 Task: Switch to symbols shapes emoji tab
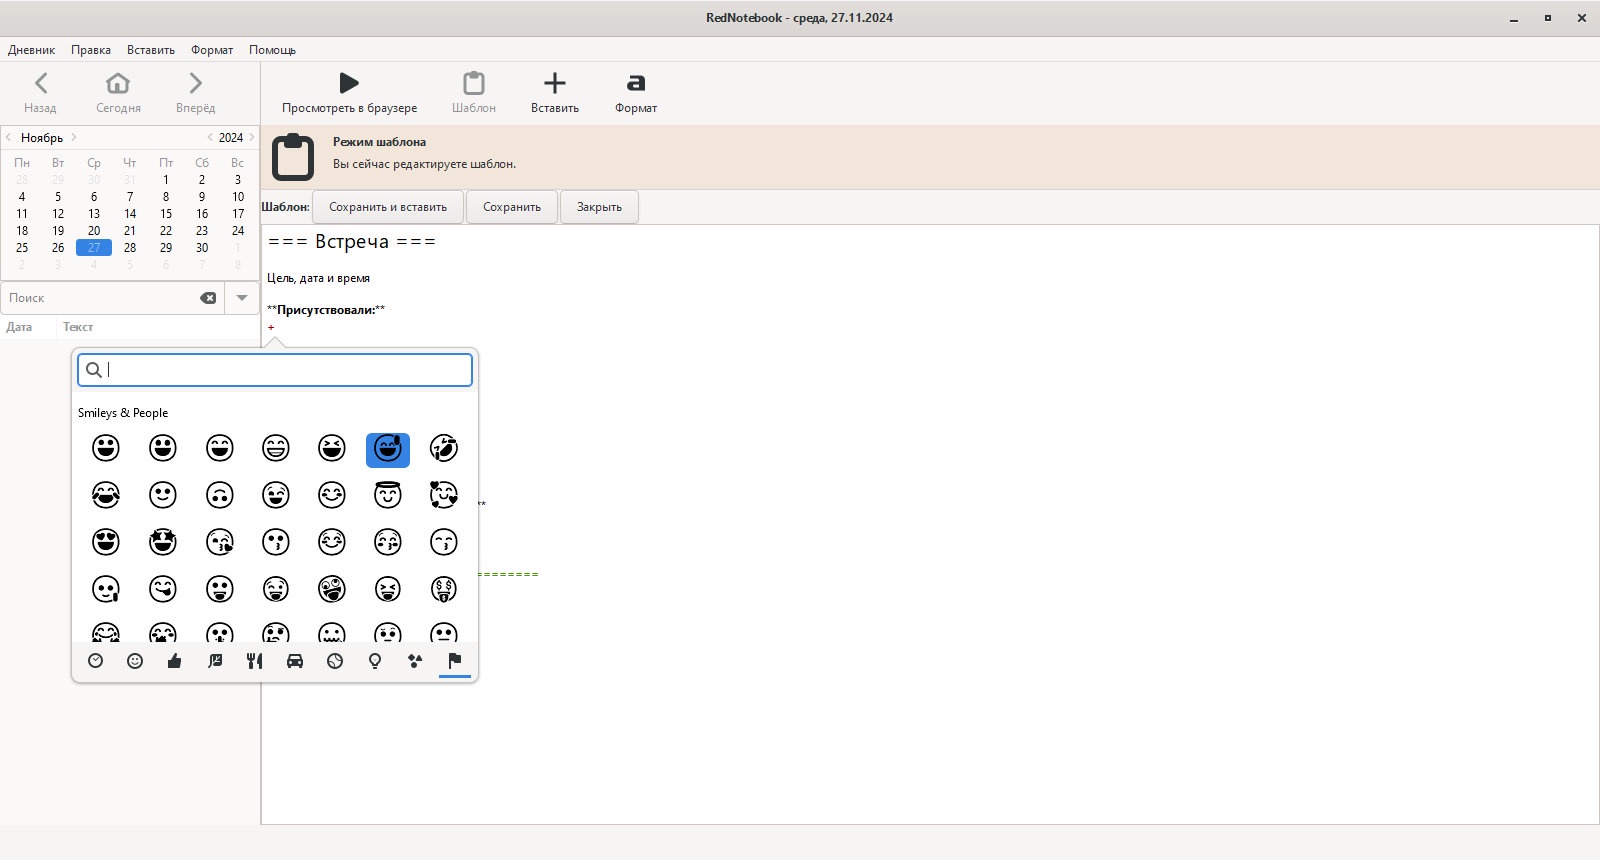coord(415,661)
